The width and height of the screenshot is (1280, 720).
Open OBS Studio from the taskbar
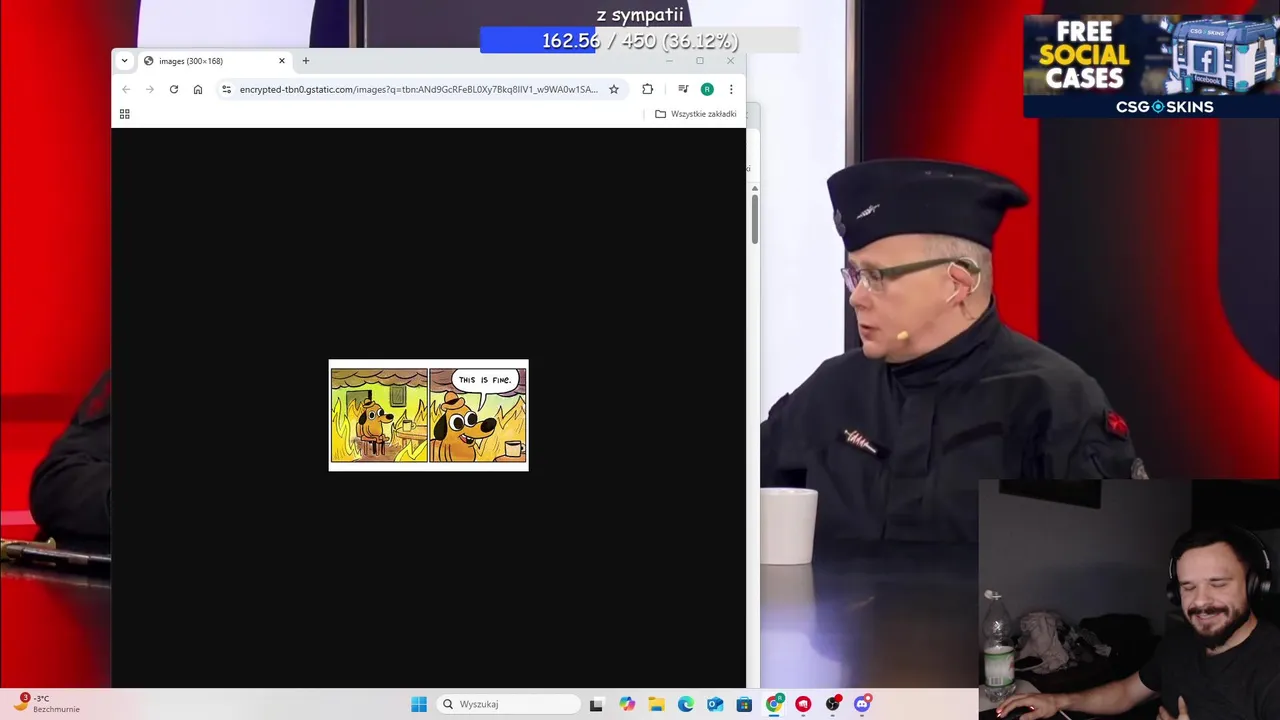(833, 704)
